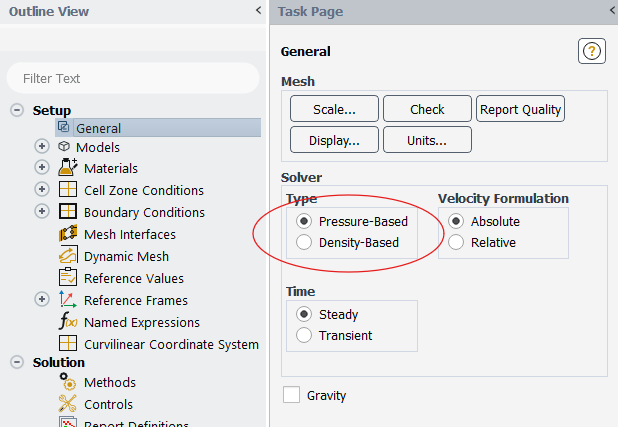This screenshot has width=618, height=427.
Task: Click the Filter Text input field
Action: (132, 78)
